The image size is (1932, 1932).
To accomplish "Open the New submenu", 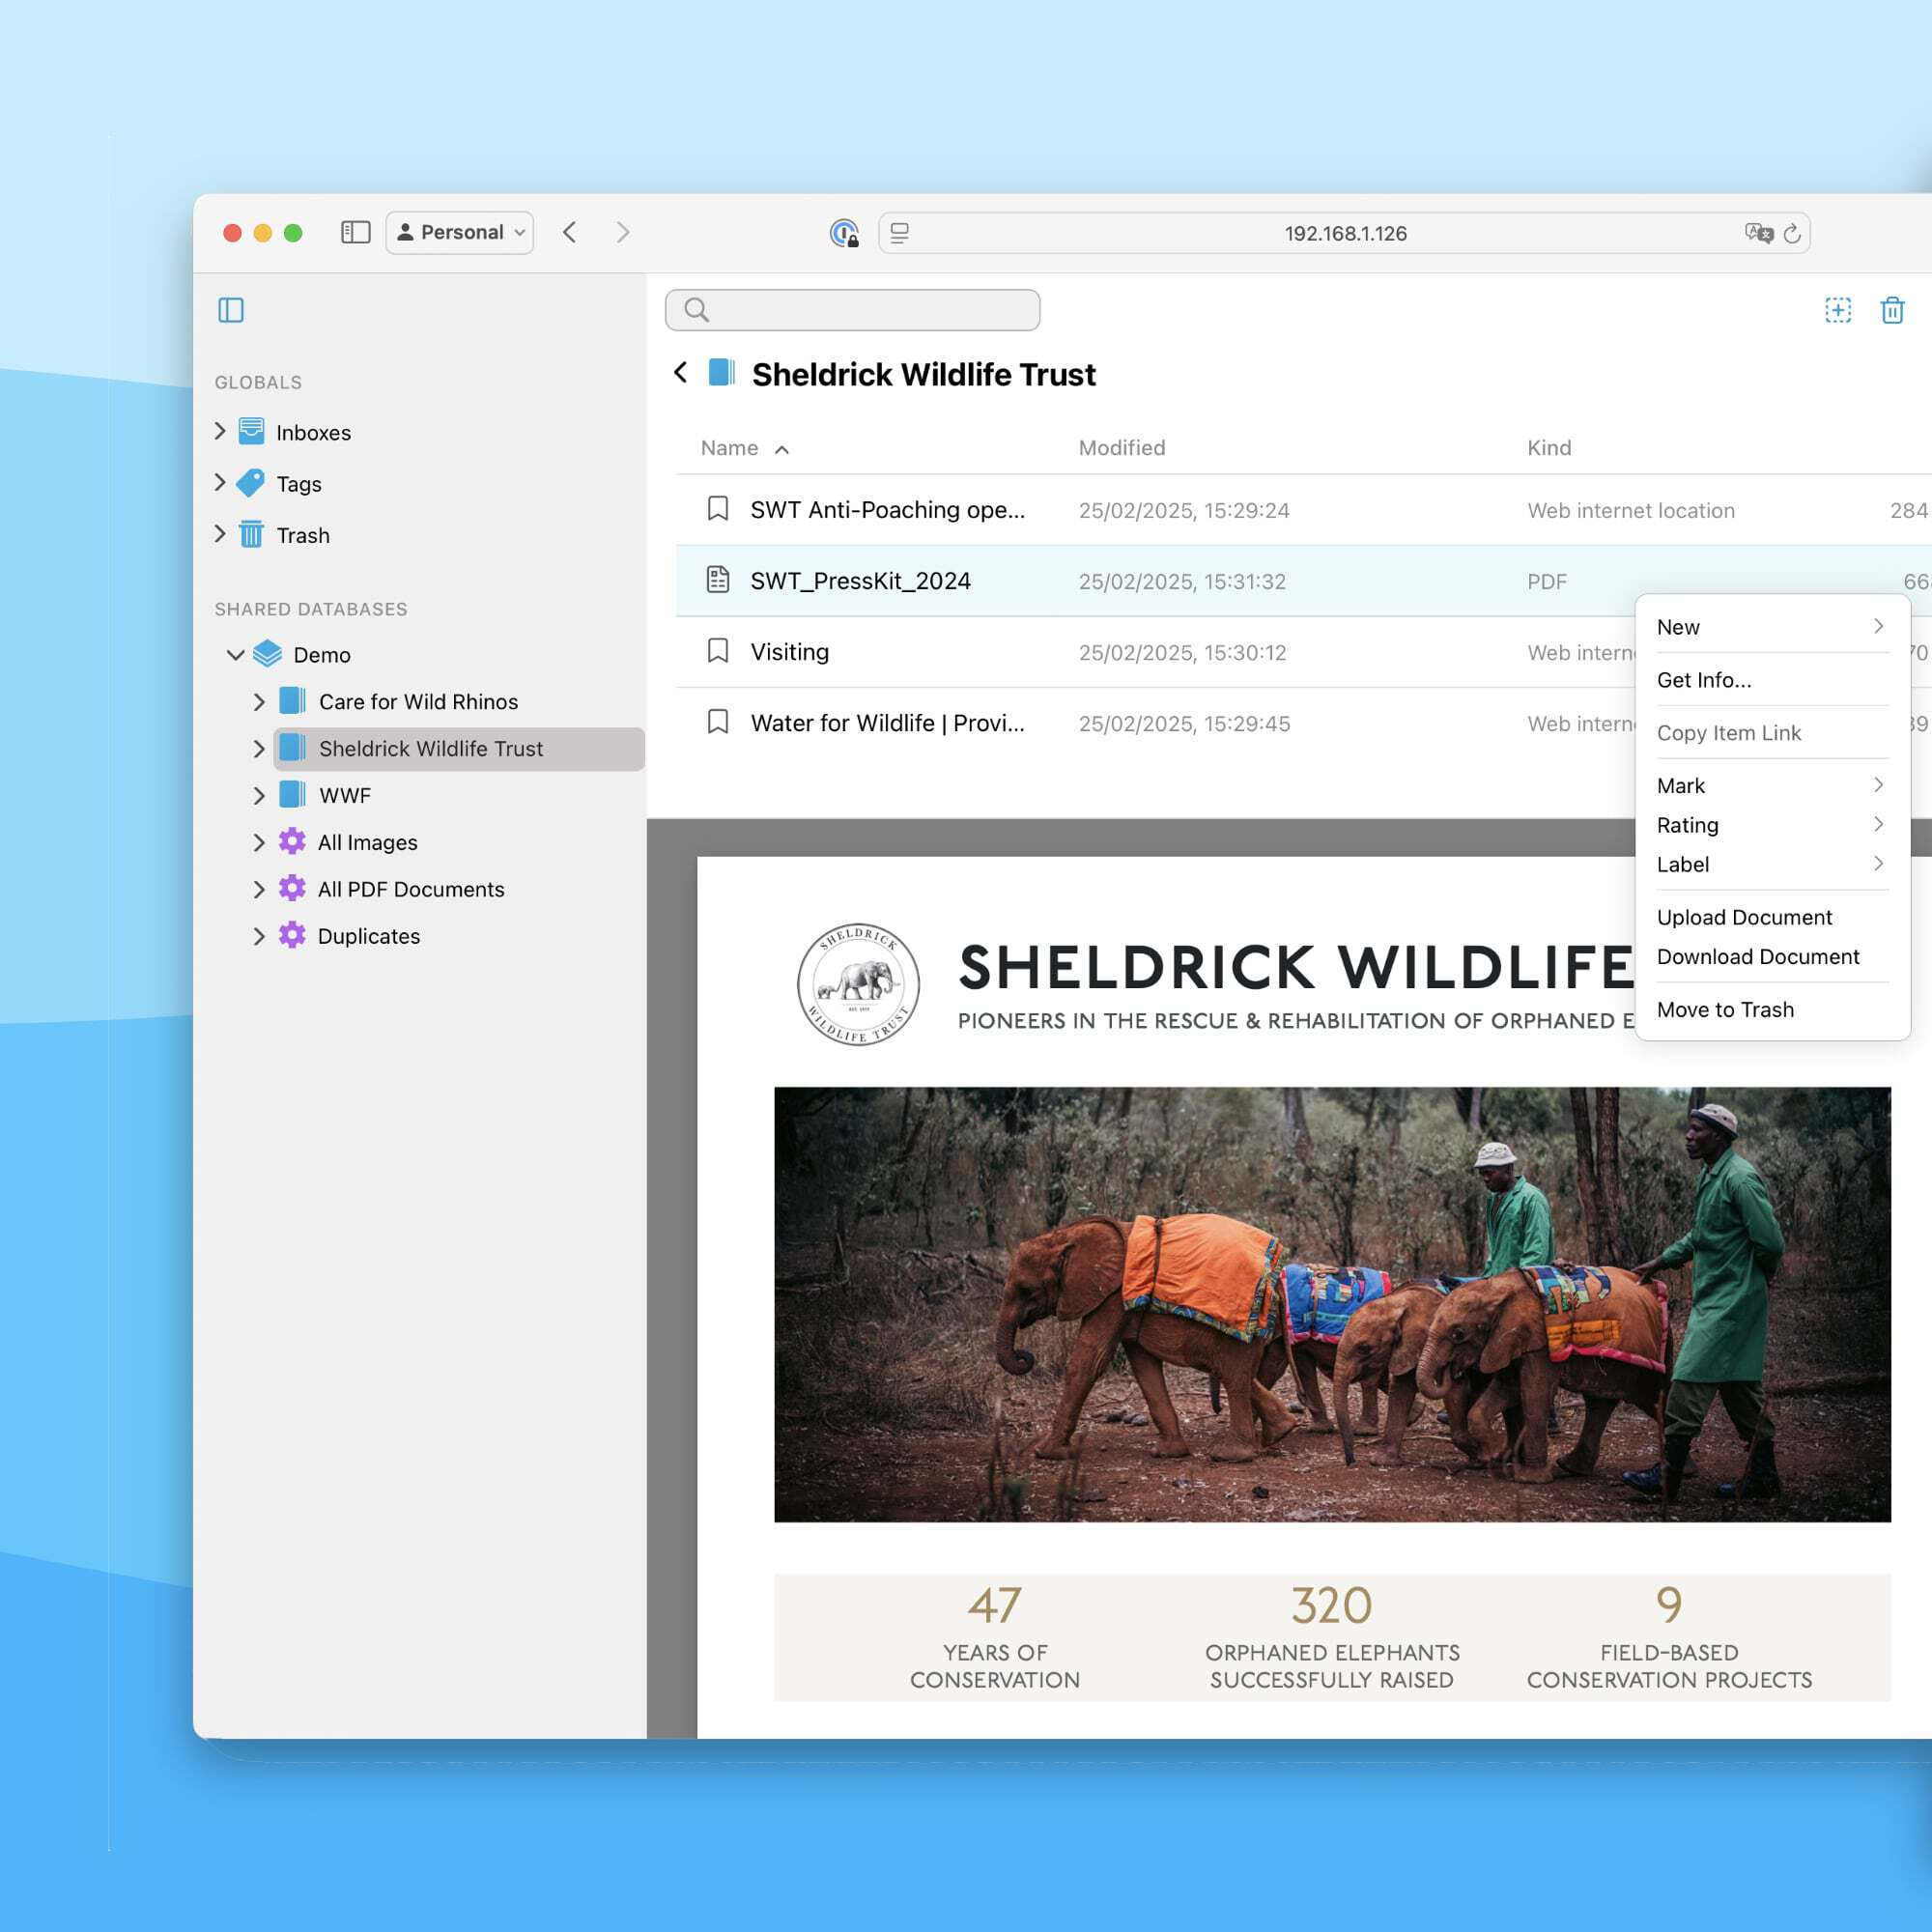I will (1772, 627).
